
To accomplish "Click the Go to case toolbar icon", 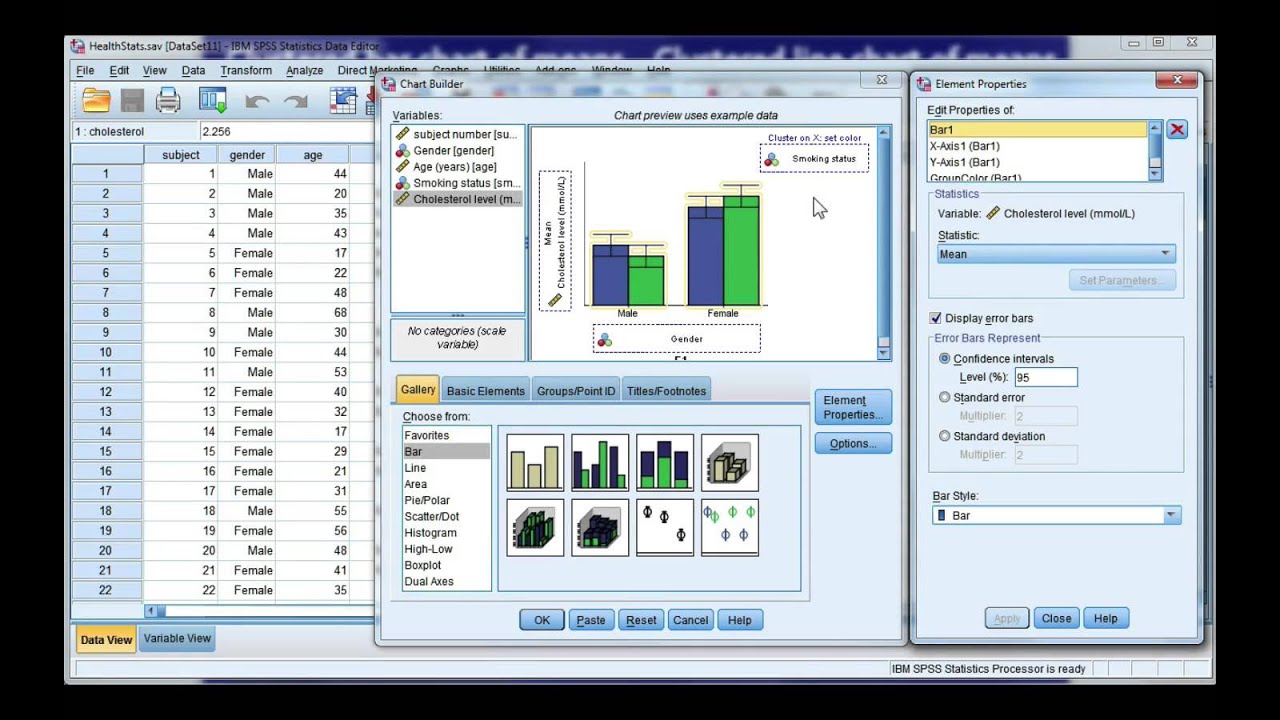I will (x=343, y=100).
